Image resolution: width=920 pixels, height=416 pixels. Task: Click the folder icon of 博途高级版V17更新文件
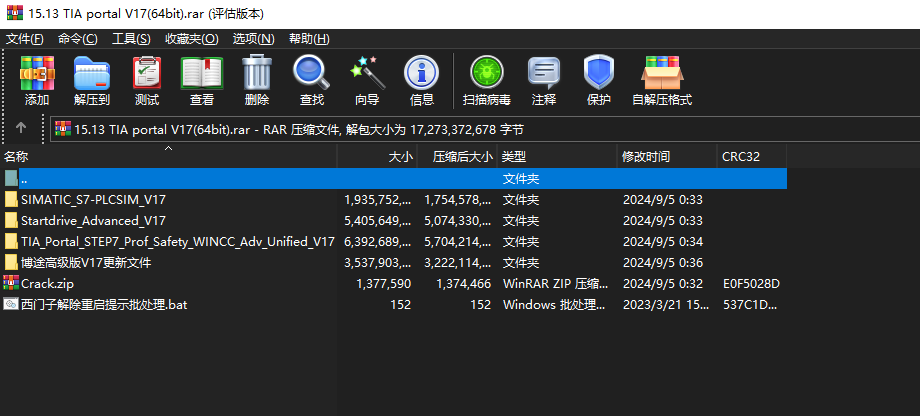11,262
